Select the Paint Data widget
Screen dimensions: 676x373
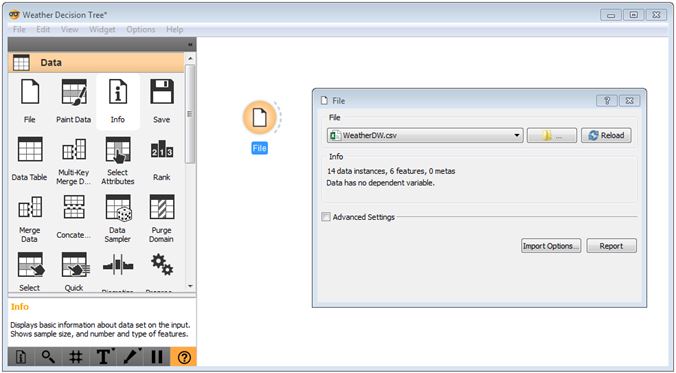click(x=74, y=101)
